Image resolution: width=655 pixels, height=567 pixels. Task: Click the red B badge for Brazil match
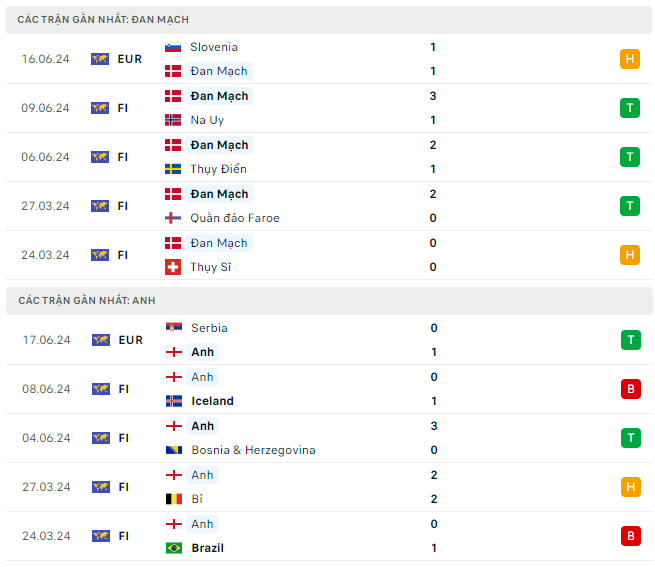point(629,536)
